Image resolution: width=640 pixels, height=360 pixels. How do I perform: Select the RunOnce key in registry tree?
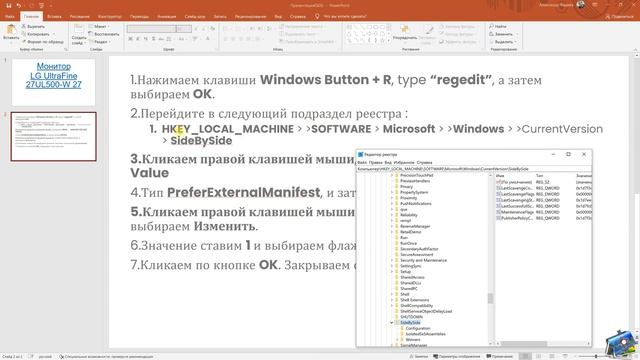[x=408, y=243]
